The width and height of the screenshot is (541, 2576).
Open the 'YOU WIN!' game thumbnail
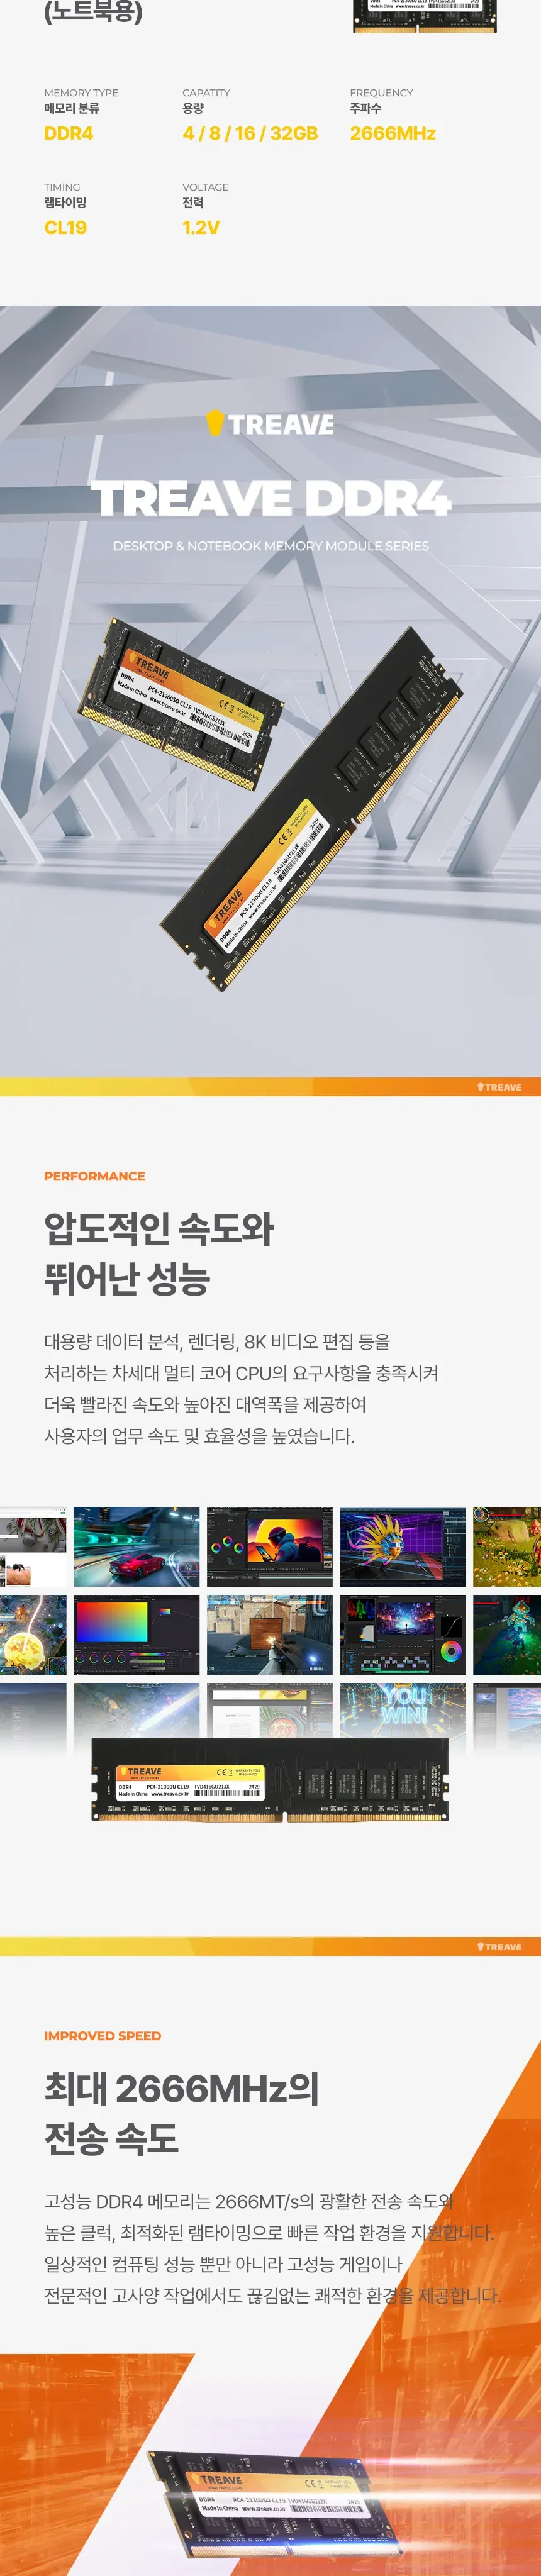402,1710
